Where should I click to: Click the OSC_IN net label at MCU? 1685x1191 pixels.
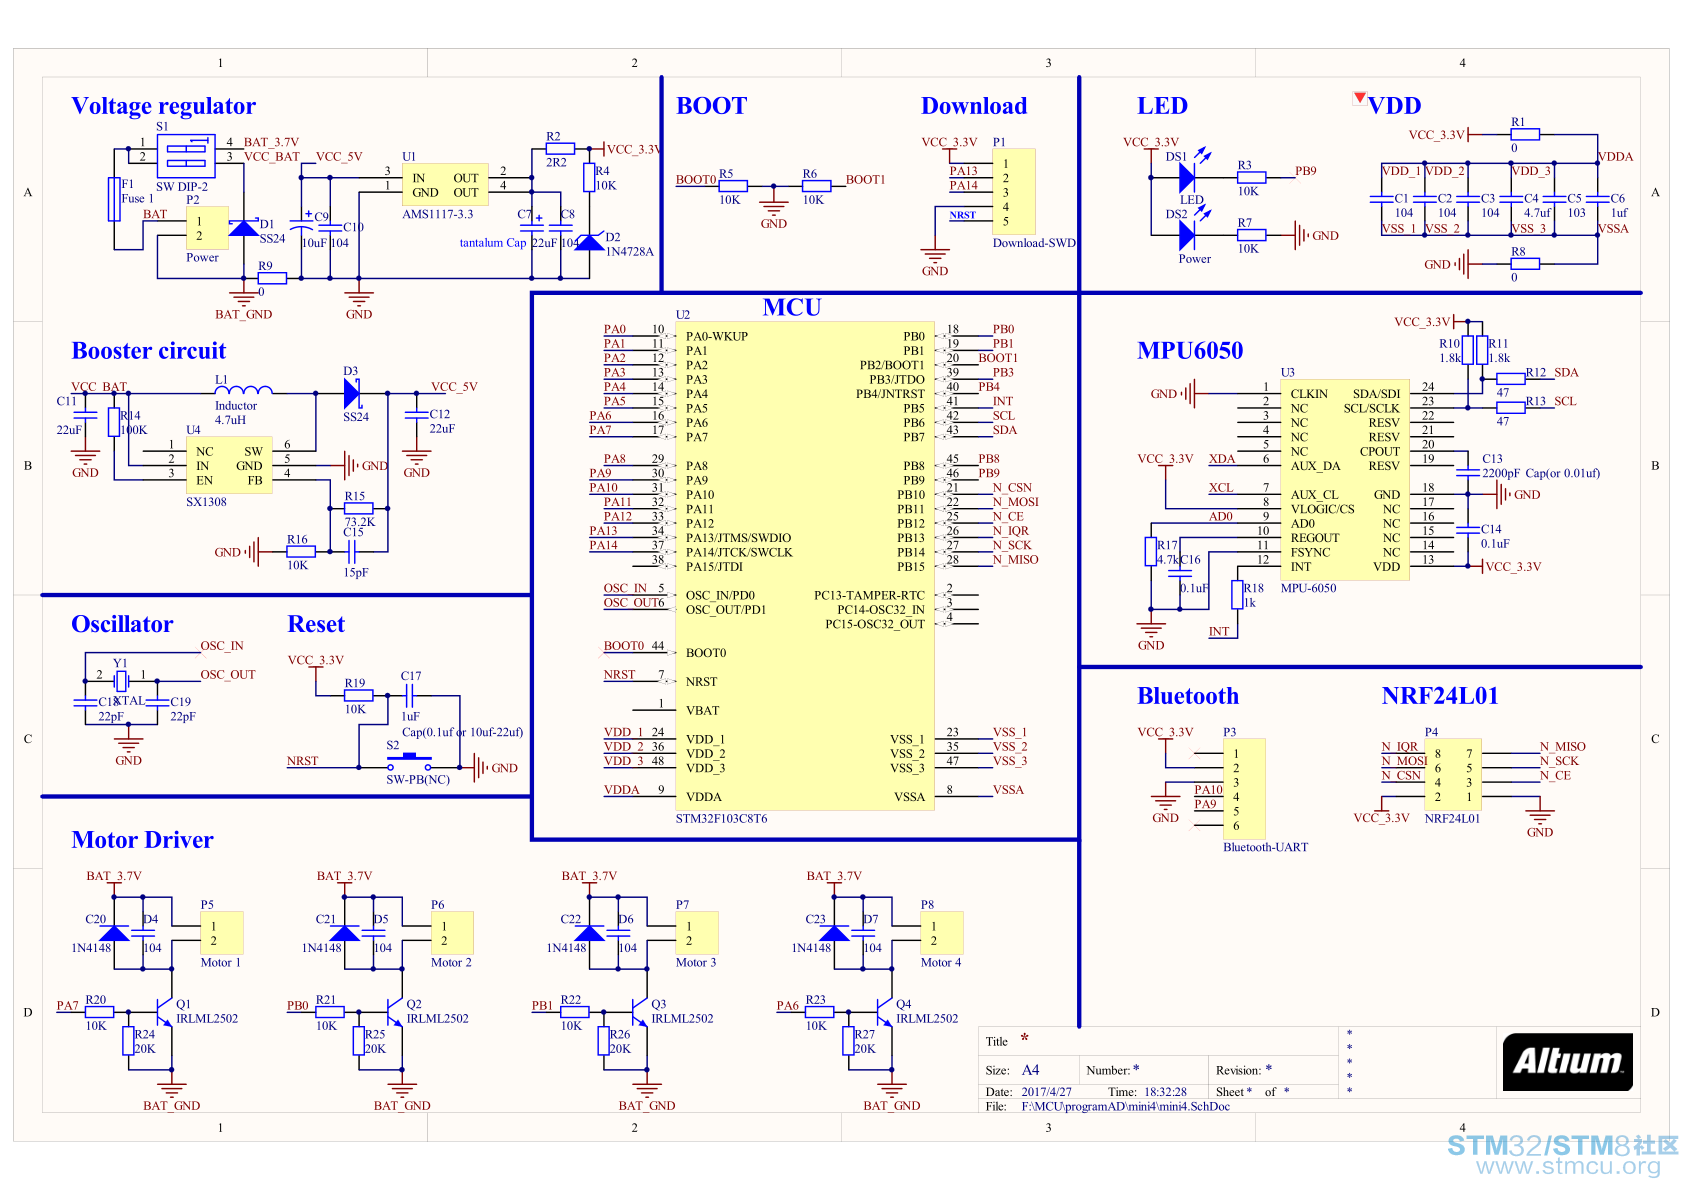625,588
